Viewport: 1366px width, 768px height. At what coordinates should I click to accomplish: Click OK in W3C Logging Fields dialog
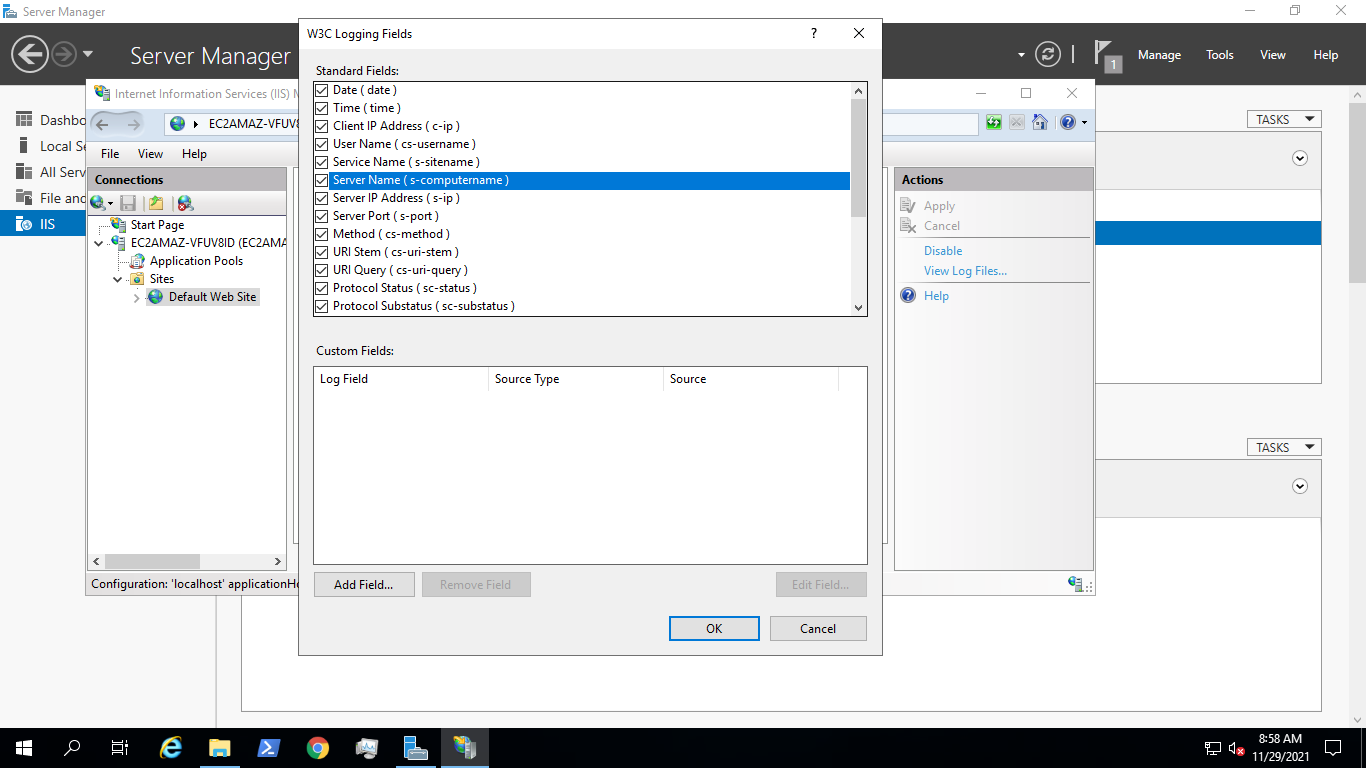714,629
